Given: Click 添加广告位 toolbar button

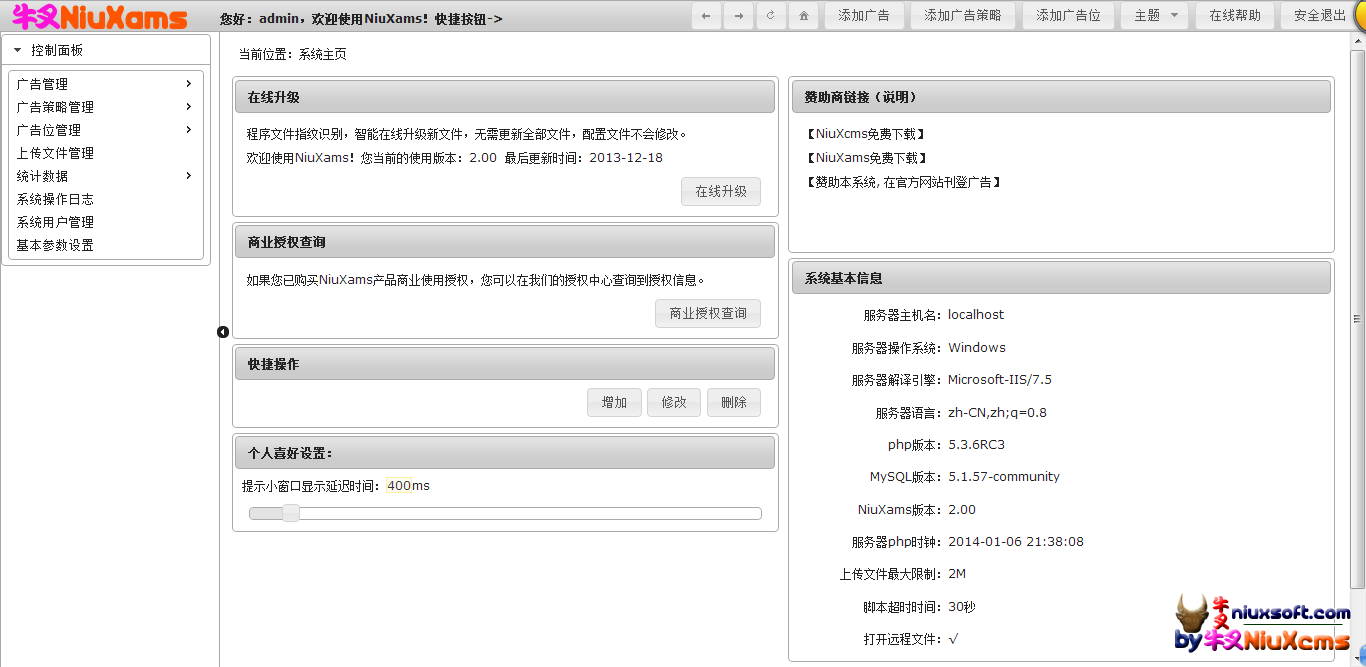Looking at the screenshot, I should [x=1068, y=15].
